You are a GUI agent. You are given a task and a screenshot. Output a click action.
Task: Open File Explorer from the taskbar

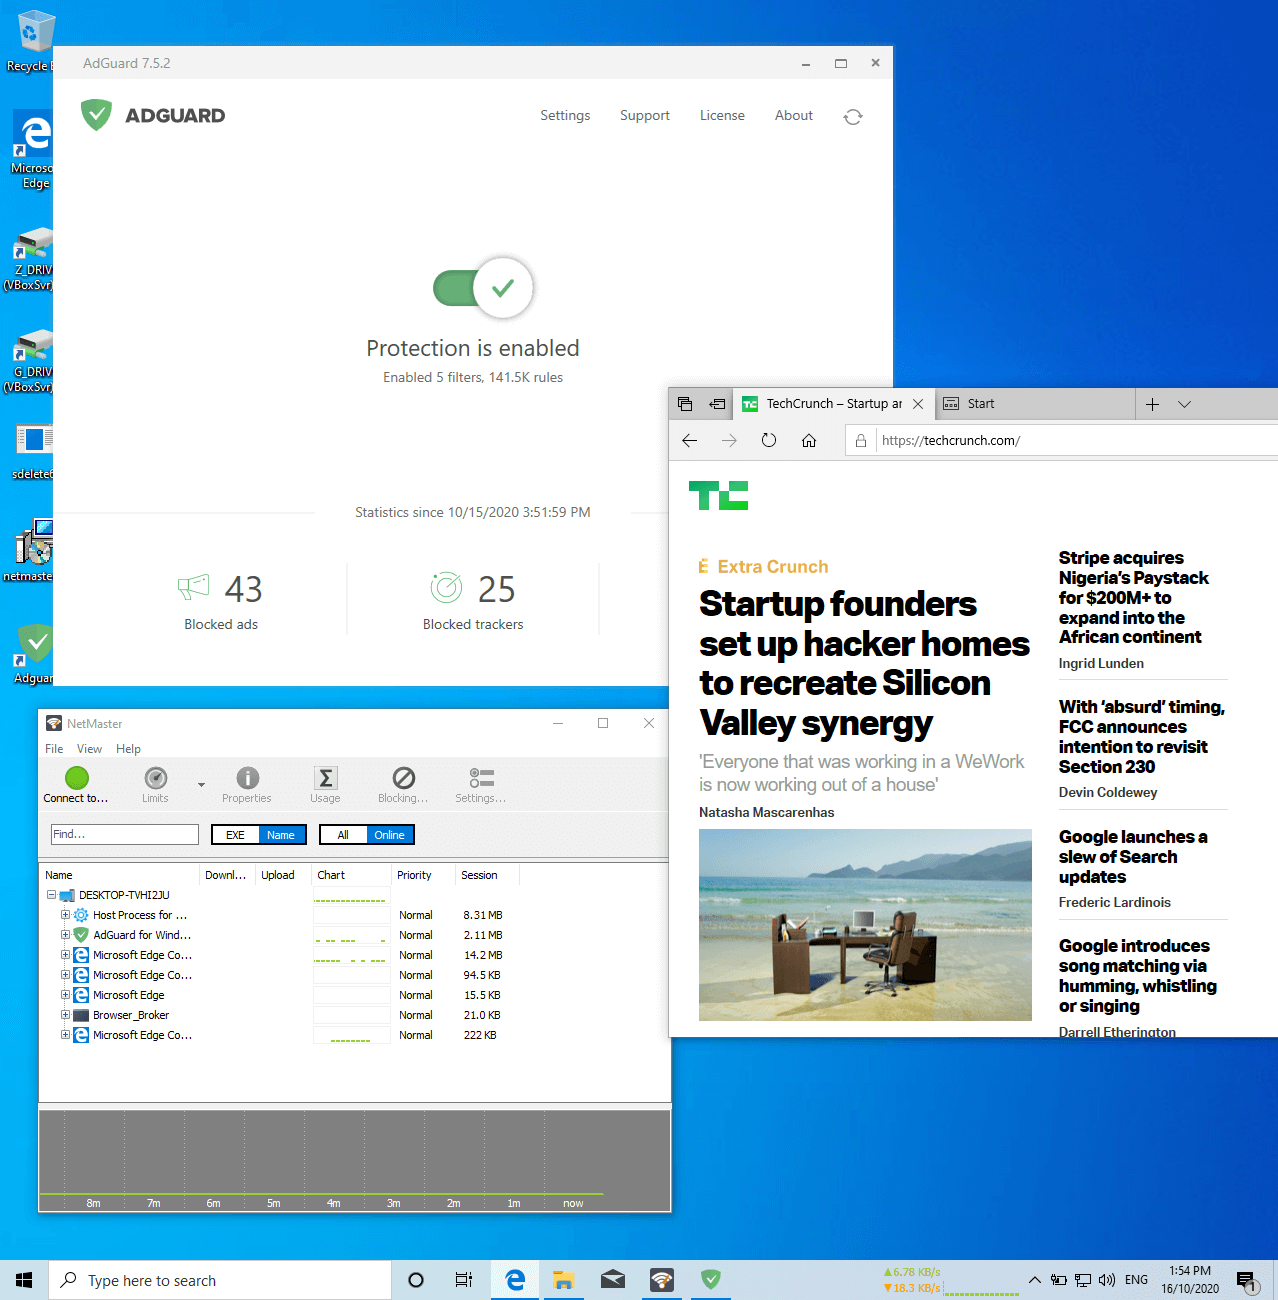[564, 1280]
